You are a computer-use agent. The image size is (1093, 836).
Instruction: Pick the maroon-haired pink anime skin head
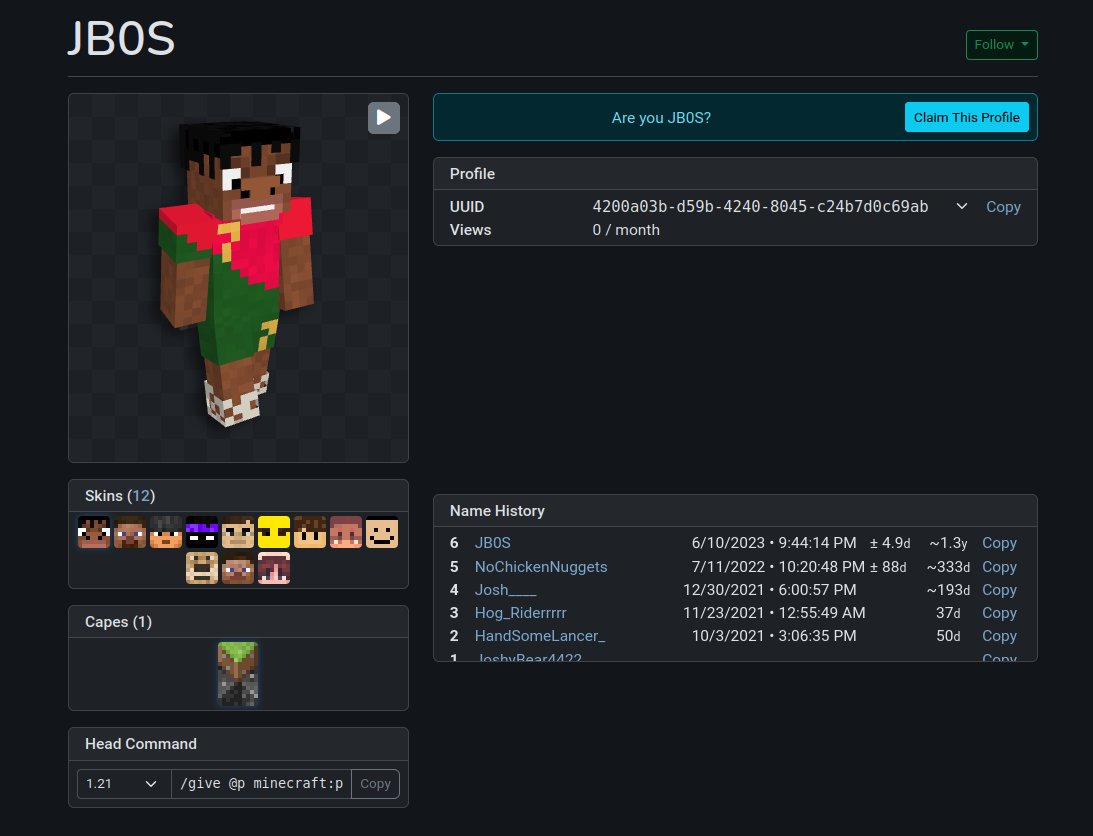point(274,568)
